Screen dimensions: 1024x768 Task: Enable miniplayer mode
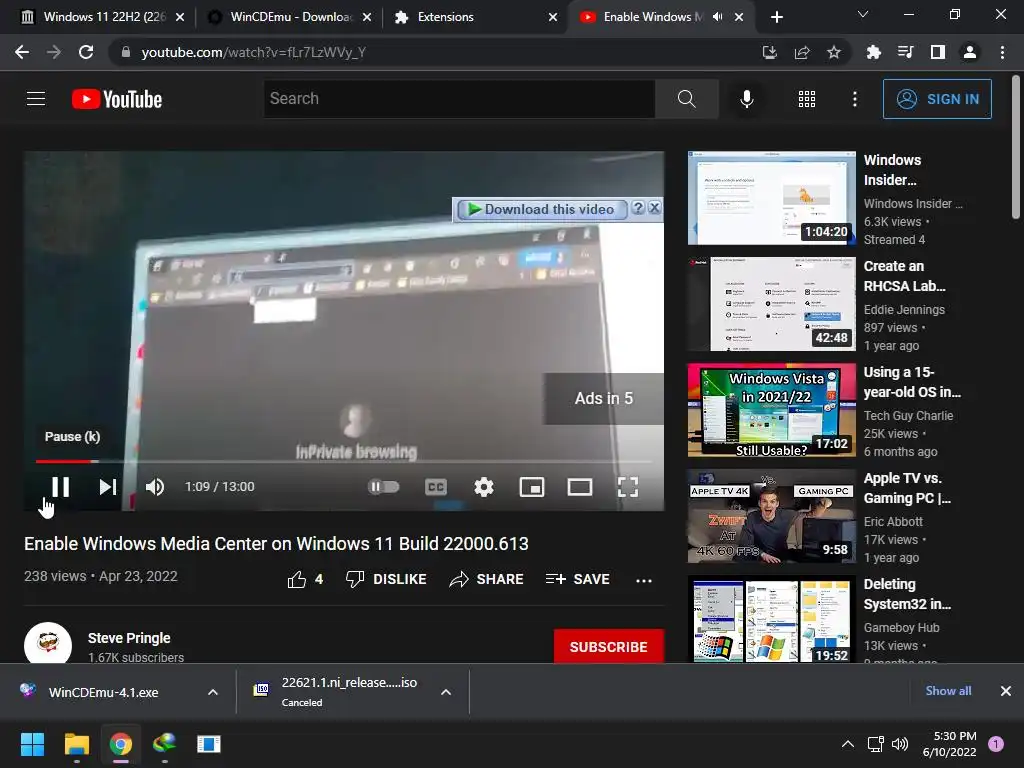coord(532,487)
